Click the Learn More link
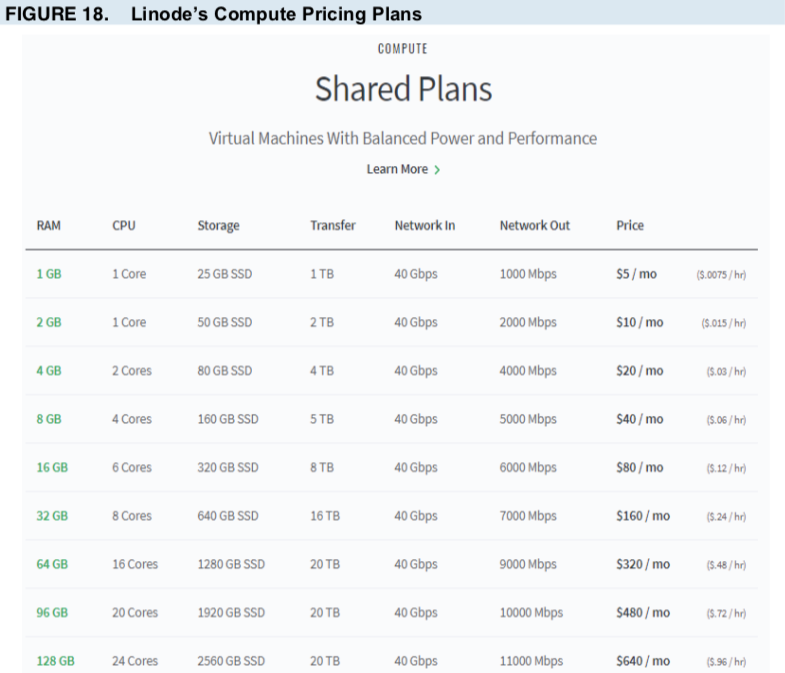The image size is (785, 673). click(x=397, y=169)
